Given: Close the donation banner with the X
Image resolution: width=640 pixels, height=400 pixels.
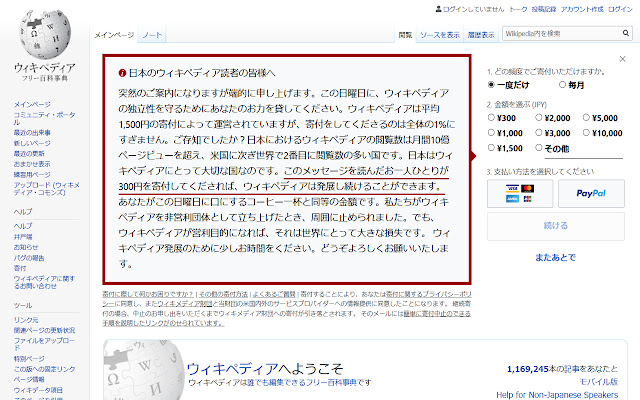Looking at the screenshot, I should click(x=622, y=59).
